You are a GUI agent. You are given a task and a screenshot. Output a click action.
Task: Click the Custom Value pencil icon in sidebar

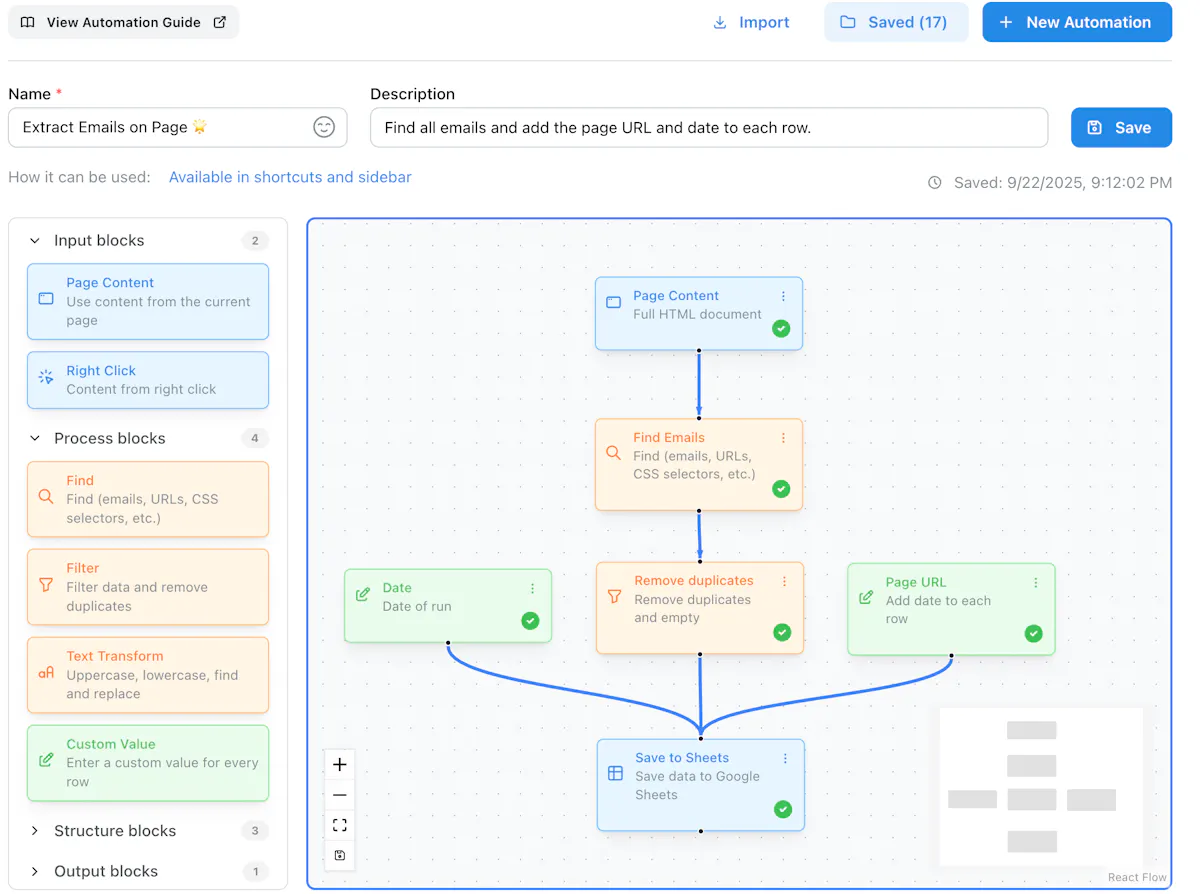[46, 760]
